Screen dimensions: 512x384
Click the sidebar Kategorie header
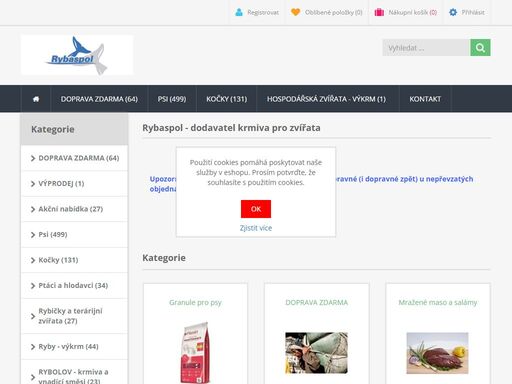pyautogui.click(x=74, y=129)
